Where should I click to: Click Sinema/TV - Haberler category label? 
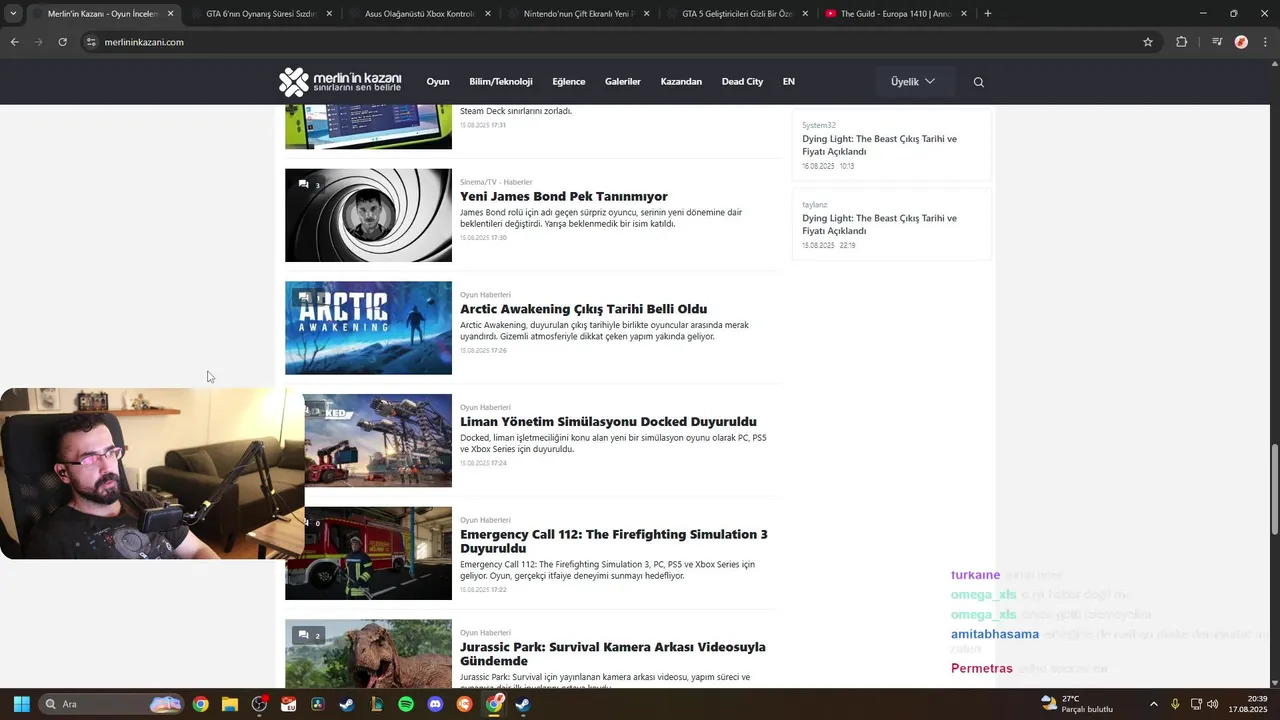(x=496, y=182)
